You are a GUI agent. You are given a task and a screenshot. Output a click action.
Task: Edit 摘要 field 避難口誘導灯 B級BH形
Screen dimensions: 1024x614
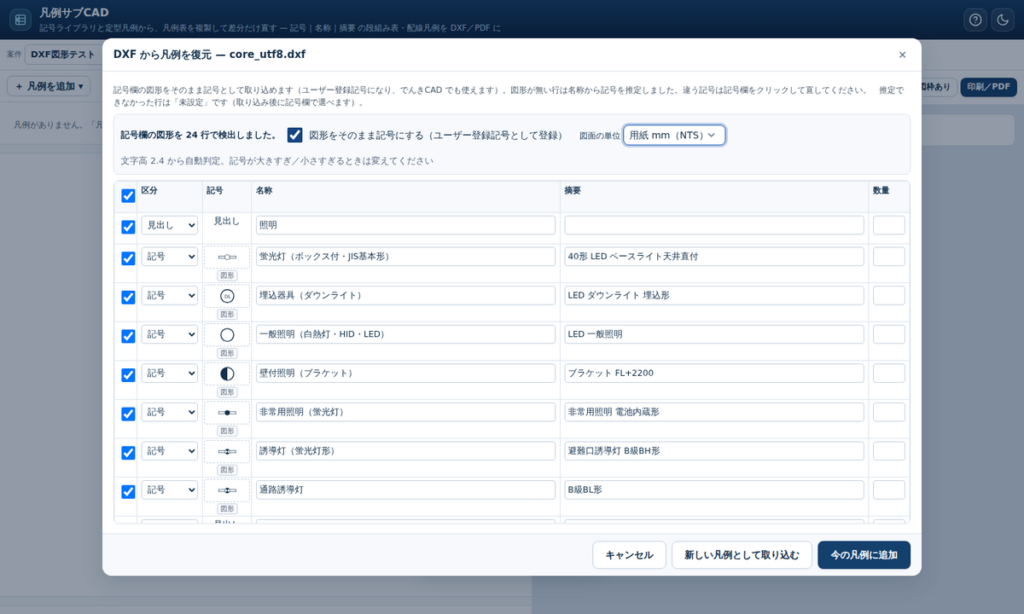pyautogui.click(x=714, y=451)
